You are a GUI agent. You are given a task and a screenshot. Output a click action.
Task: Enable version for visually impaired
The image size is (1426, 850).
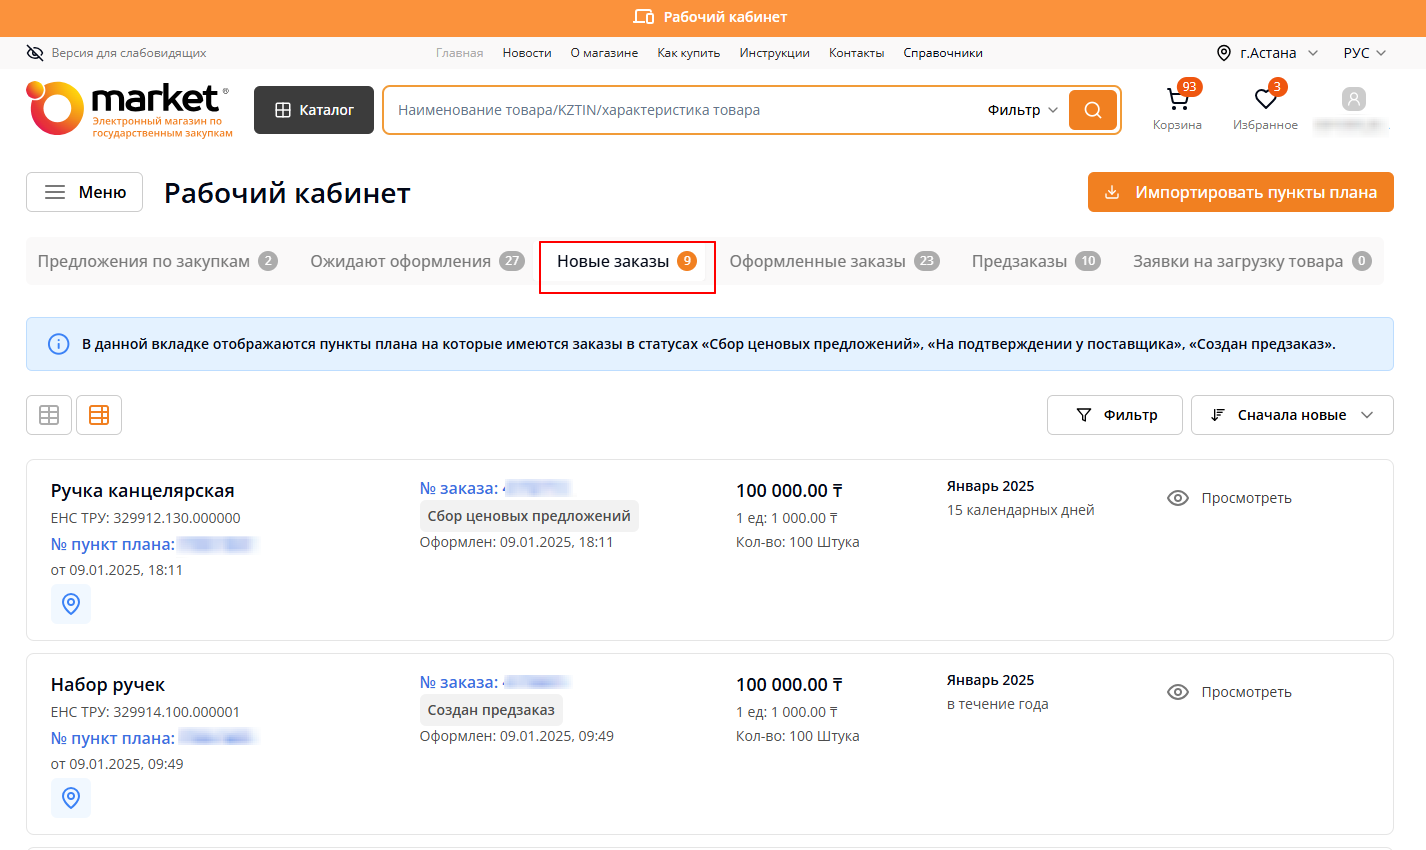(116, 53)
